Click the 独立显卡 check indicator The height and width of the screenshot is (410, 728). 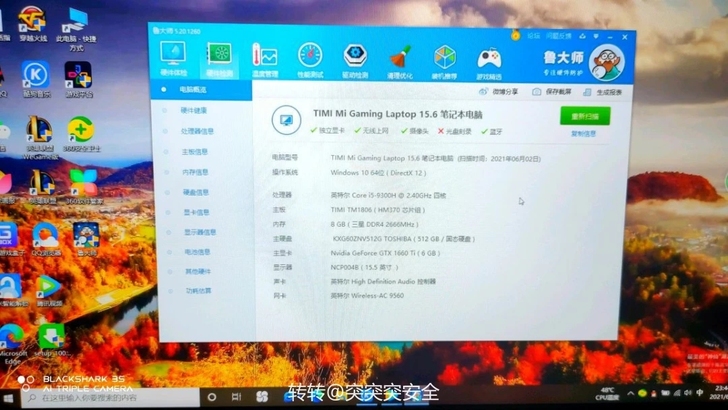pos(327,131)
